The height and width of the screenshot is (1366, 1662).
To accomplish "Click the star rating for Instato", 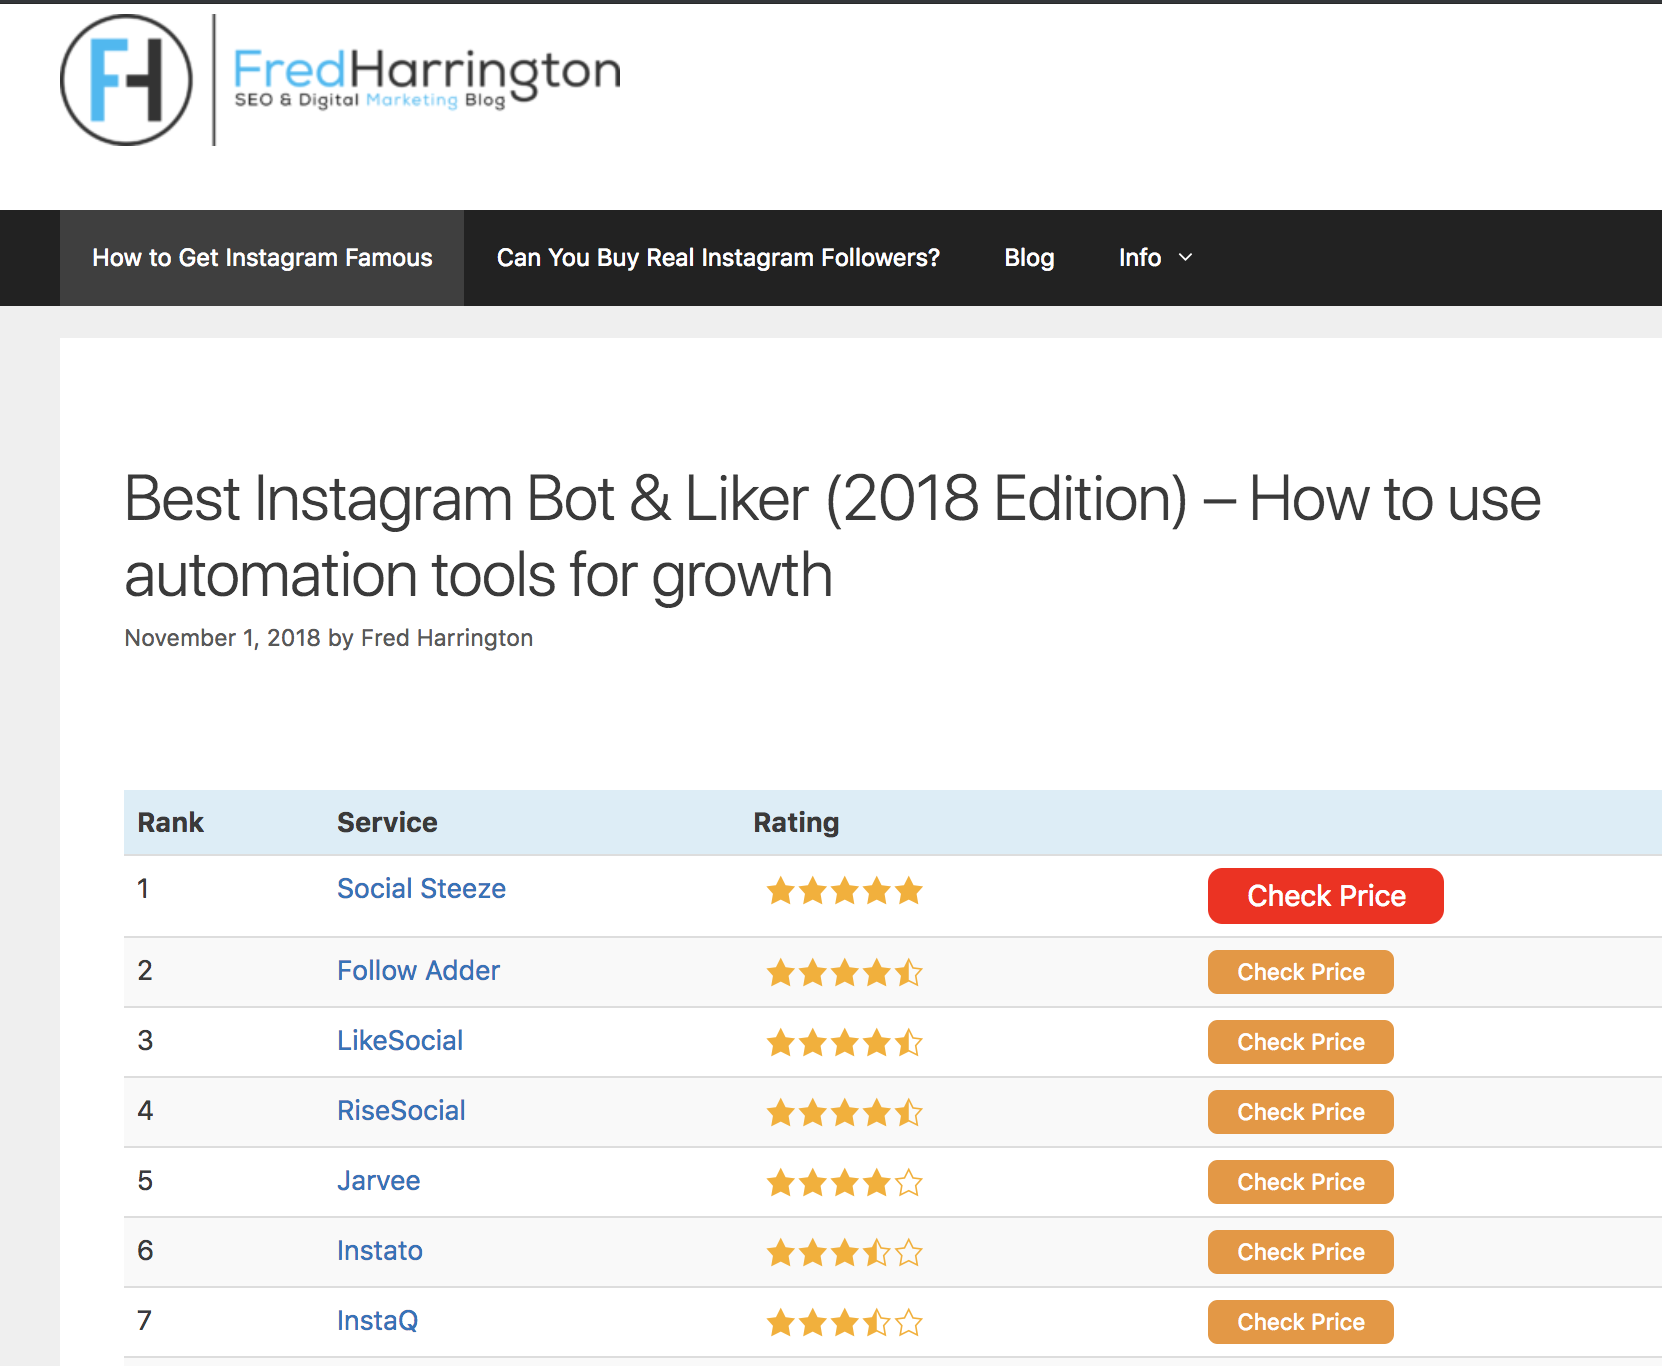I will (x=845, y=1252).
